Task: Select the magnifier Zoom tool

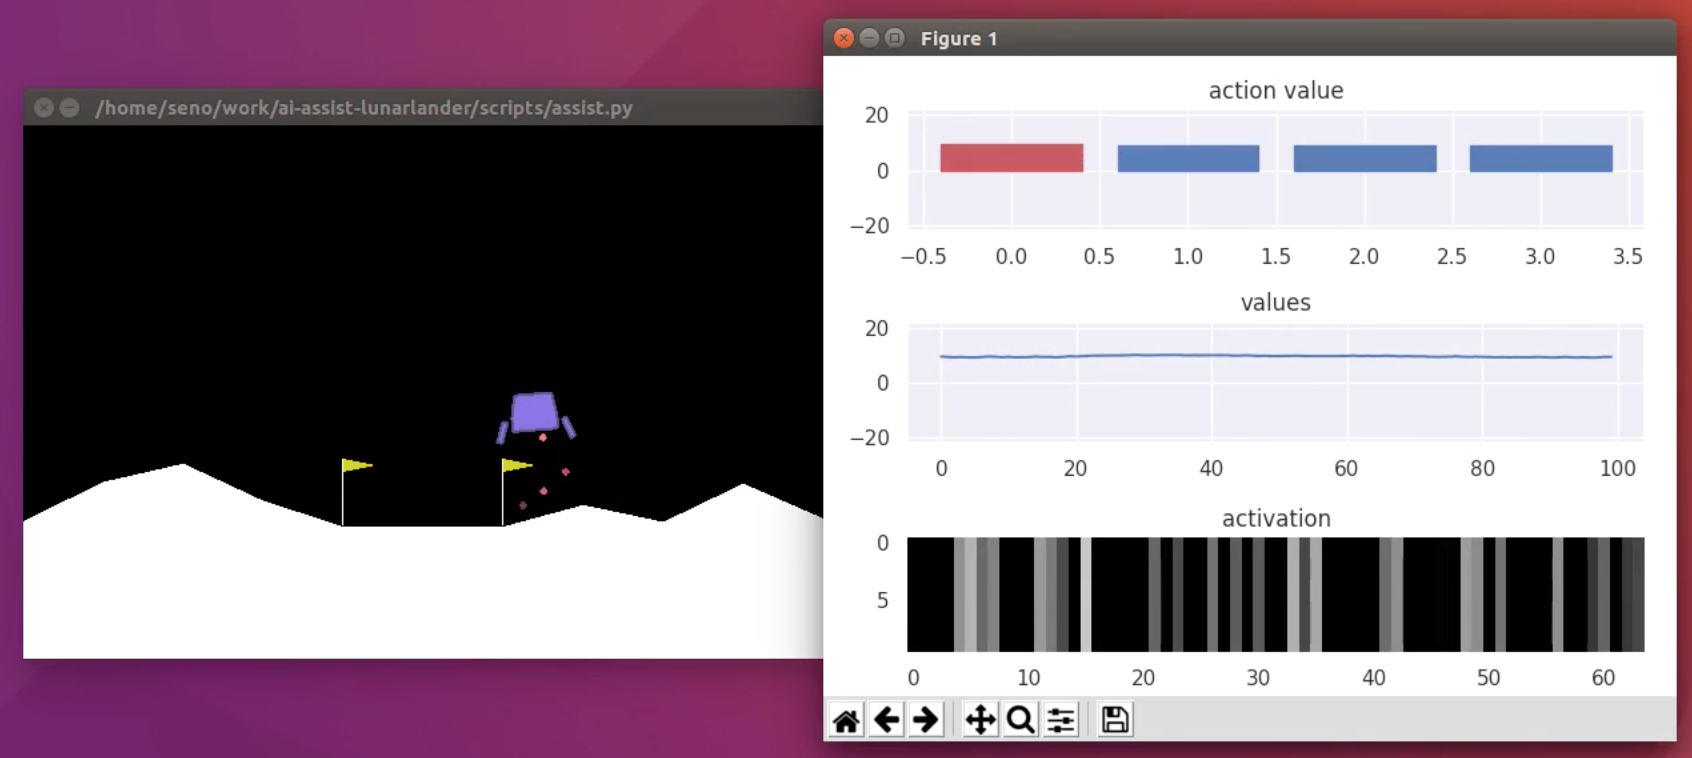Action: (x=1020, y=720)
